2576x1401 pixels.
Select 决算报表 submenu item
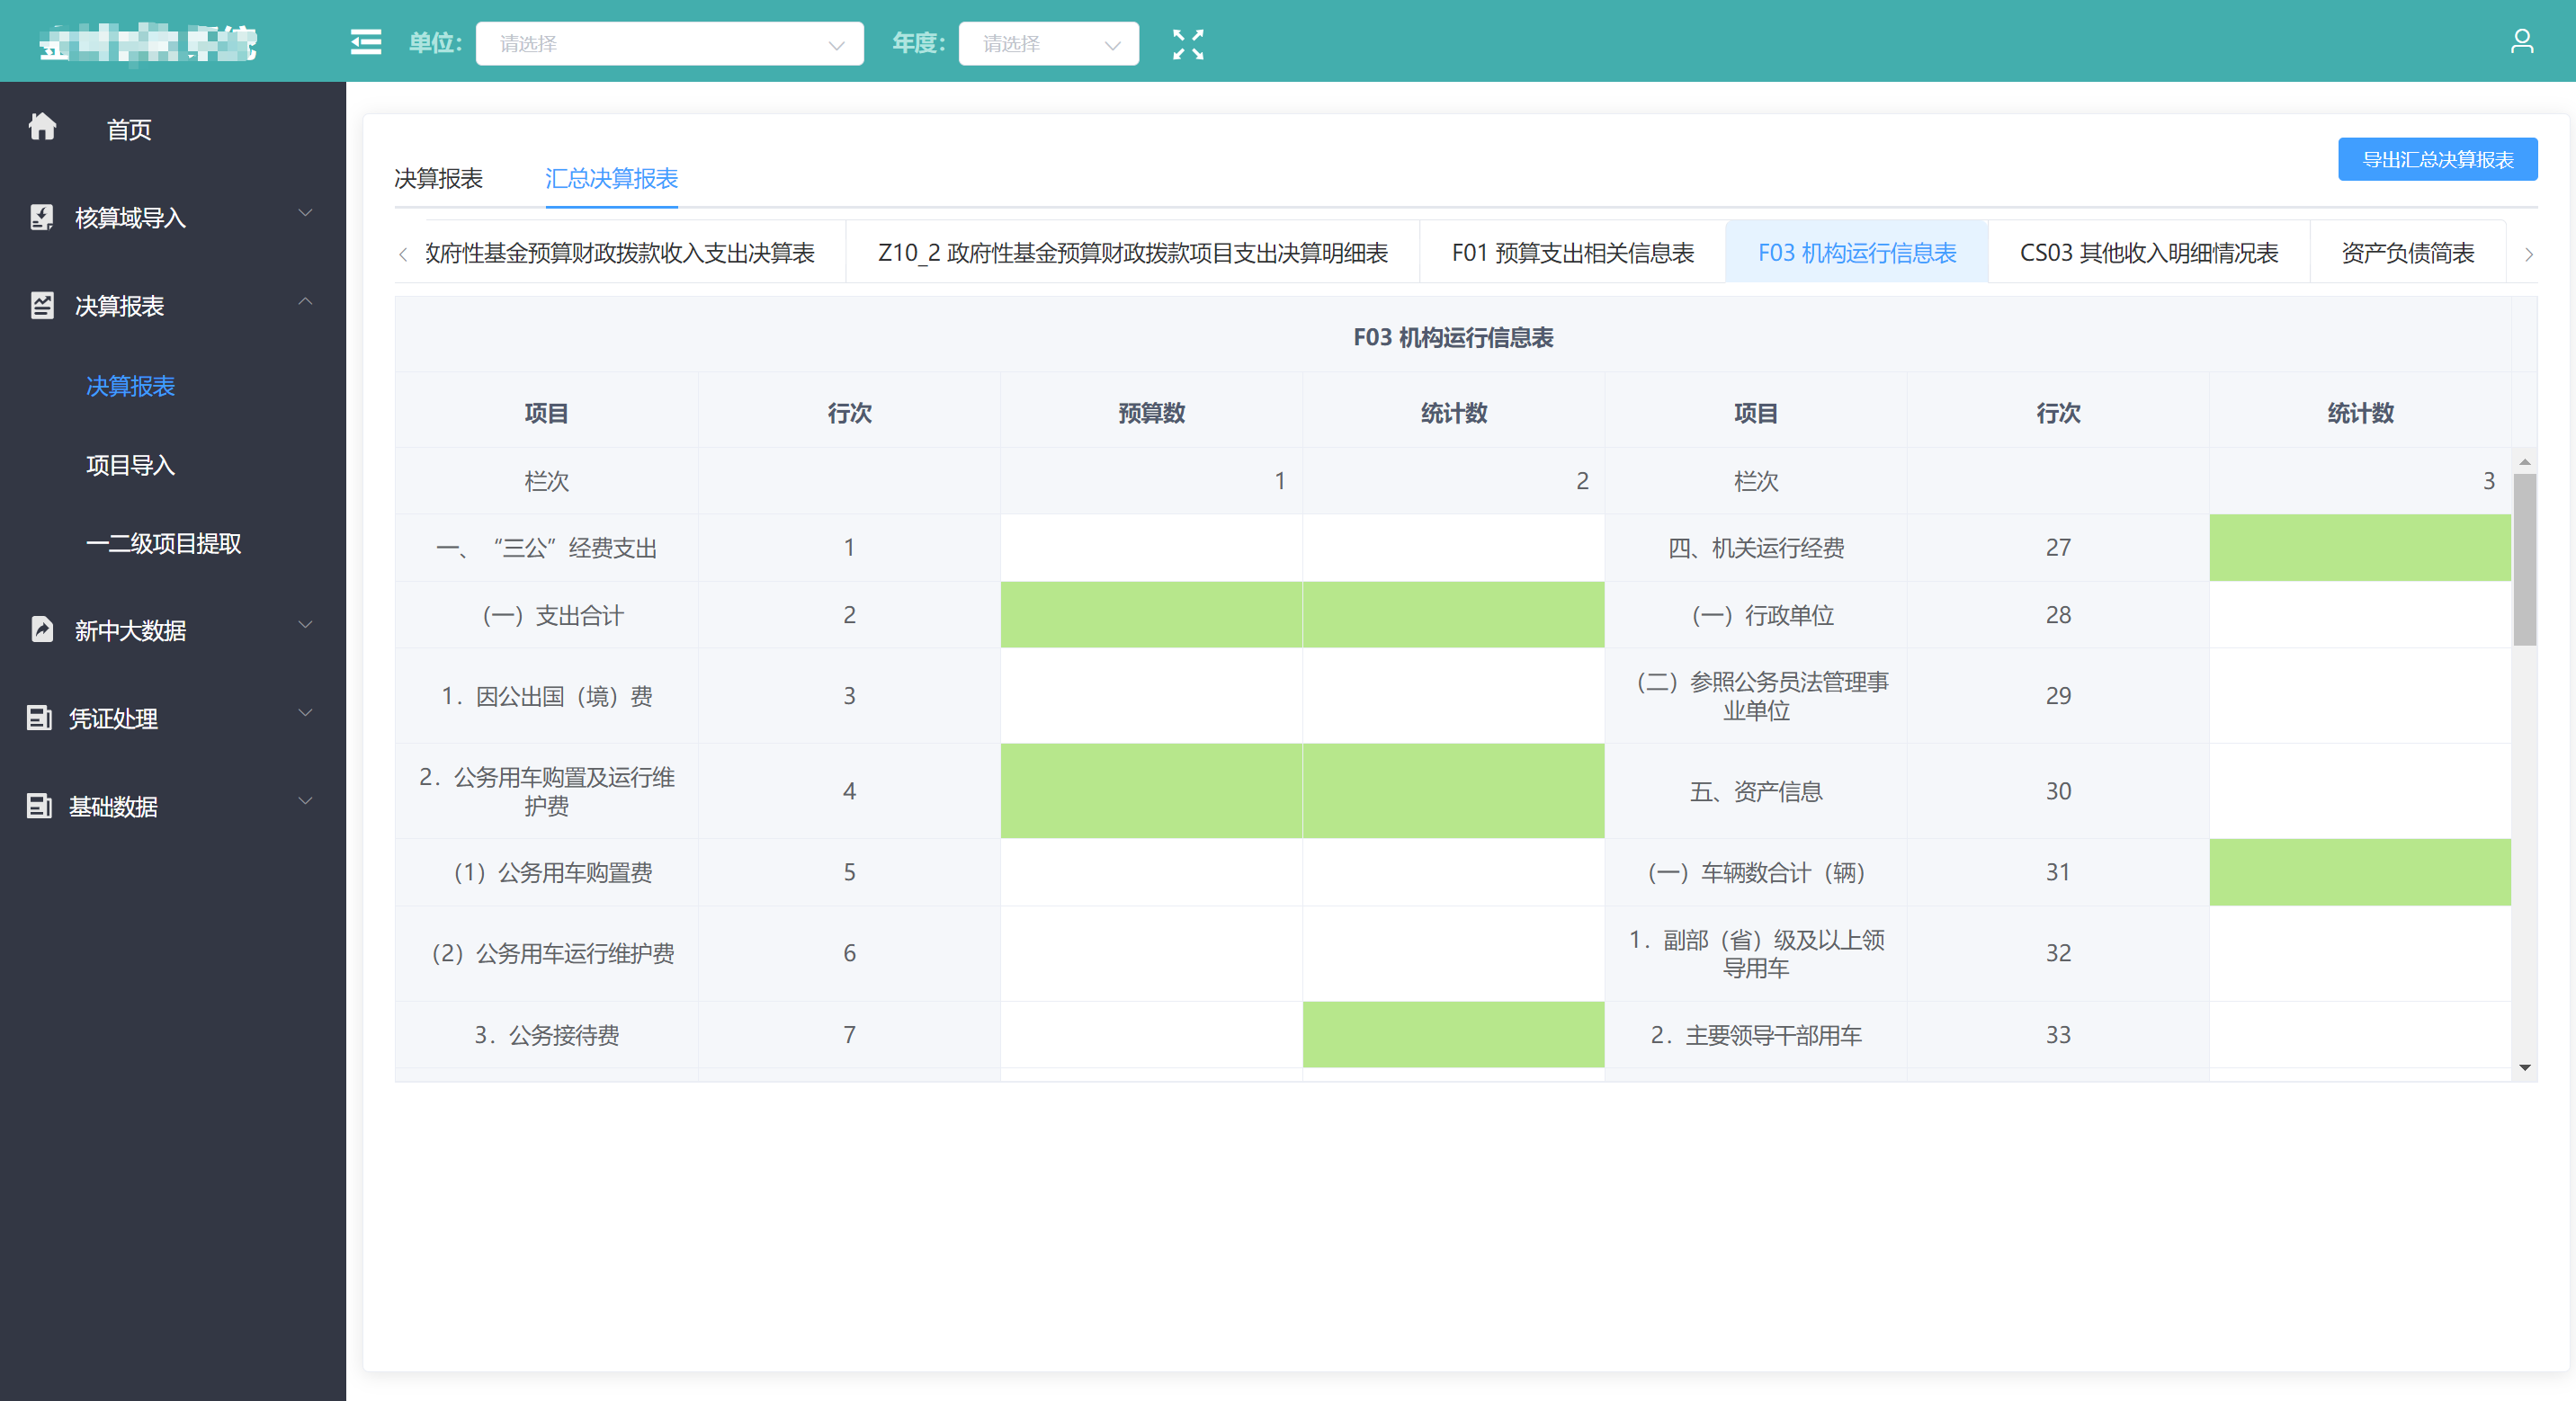[130, 386]
